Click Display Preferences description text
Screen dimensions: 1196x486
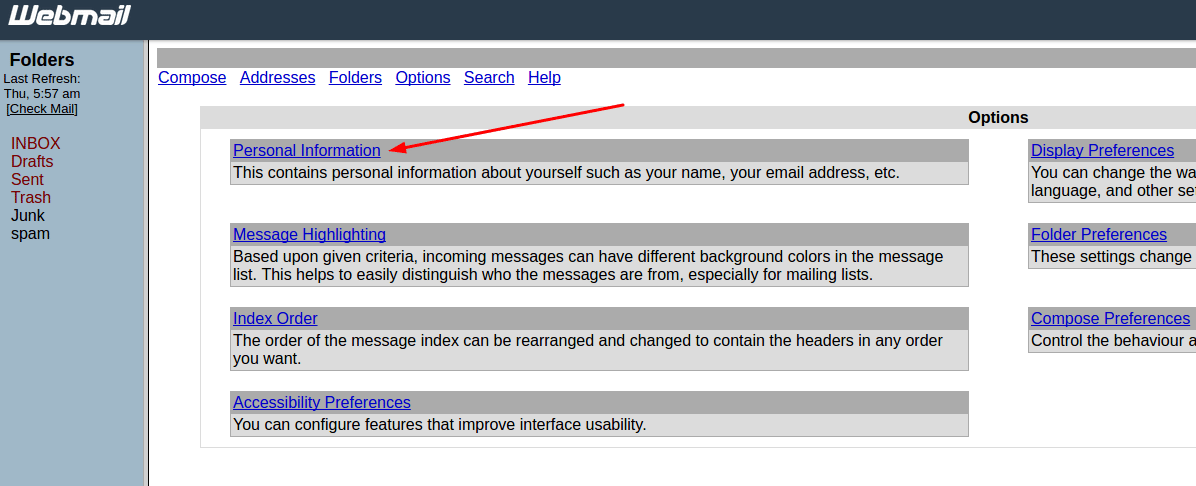(x=1113, y=182)
